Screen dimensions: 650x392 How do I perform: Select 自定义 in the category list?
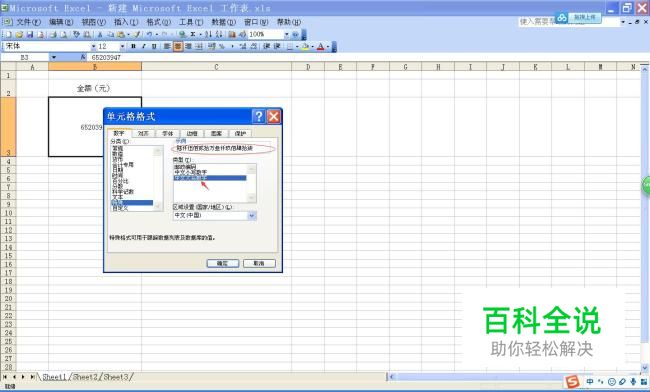[x=120, y=208]
